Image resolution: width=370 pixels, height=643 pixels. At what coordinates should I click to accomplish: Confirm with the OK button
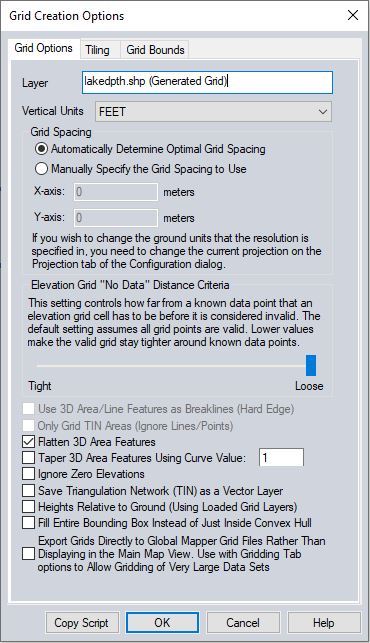pyautogui.click(x=162, y=622)
